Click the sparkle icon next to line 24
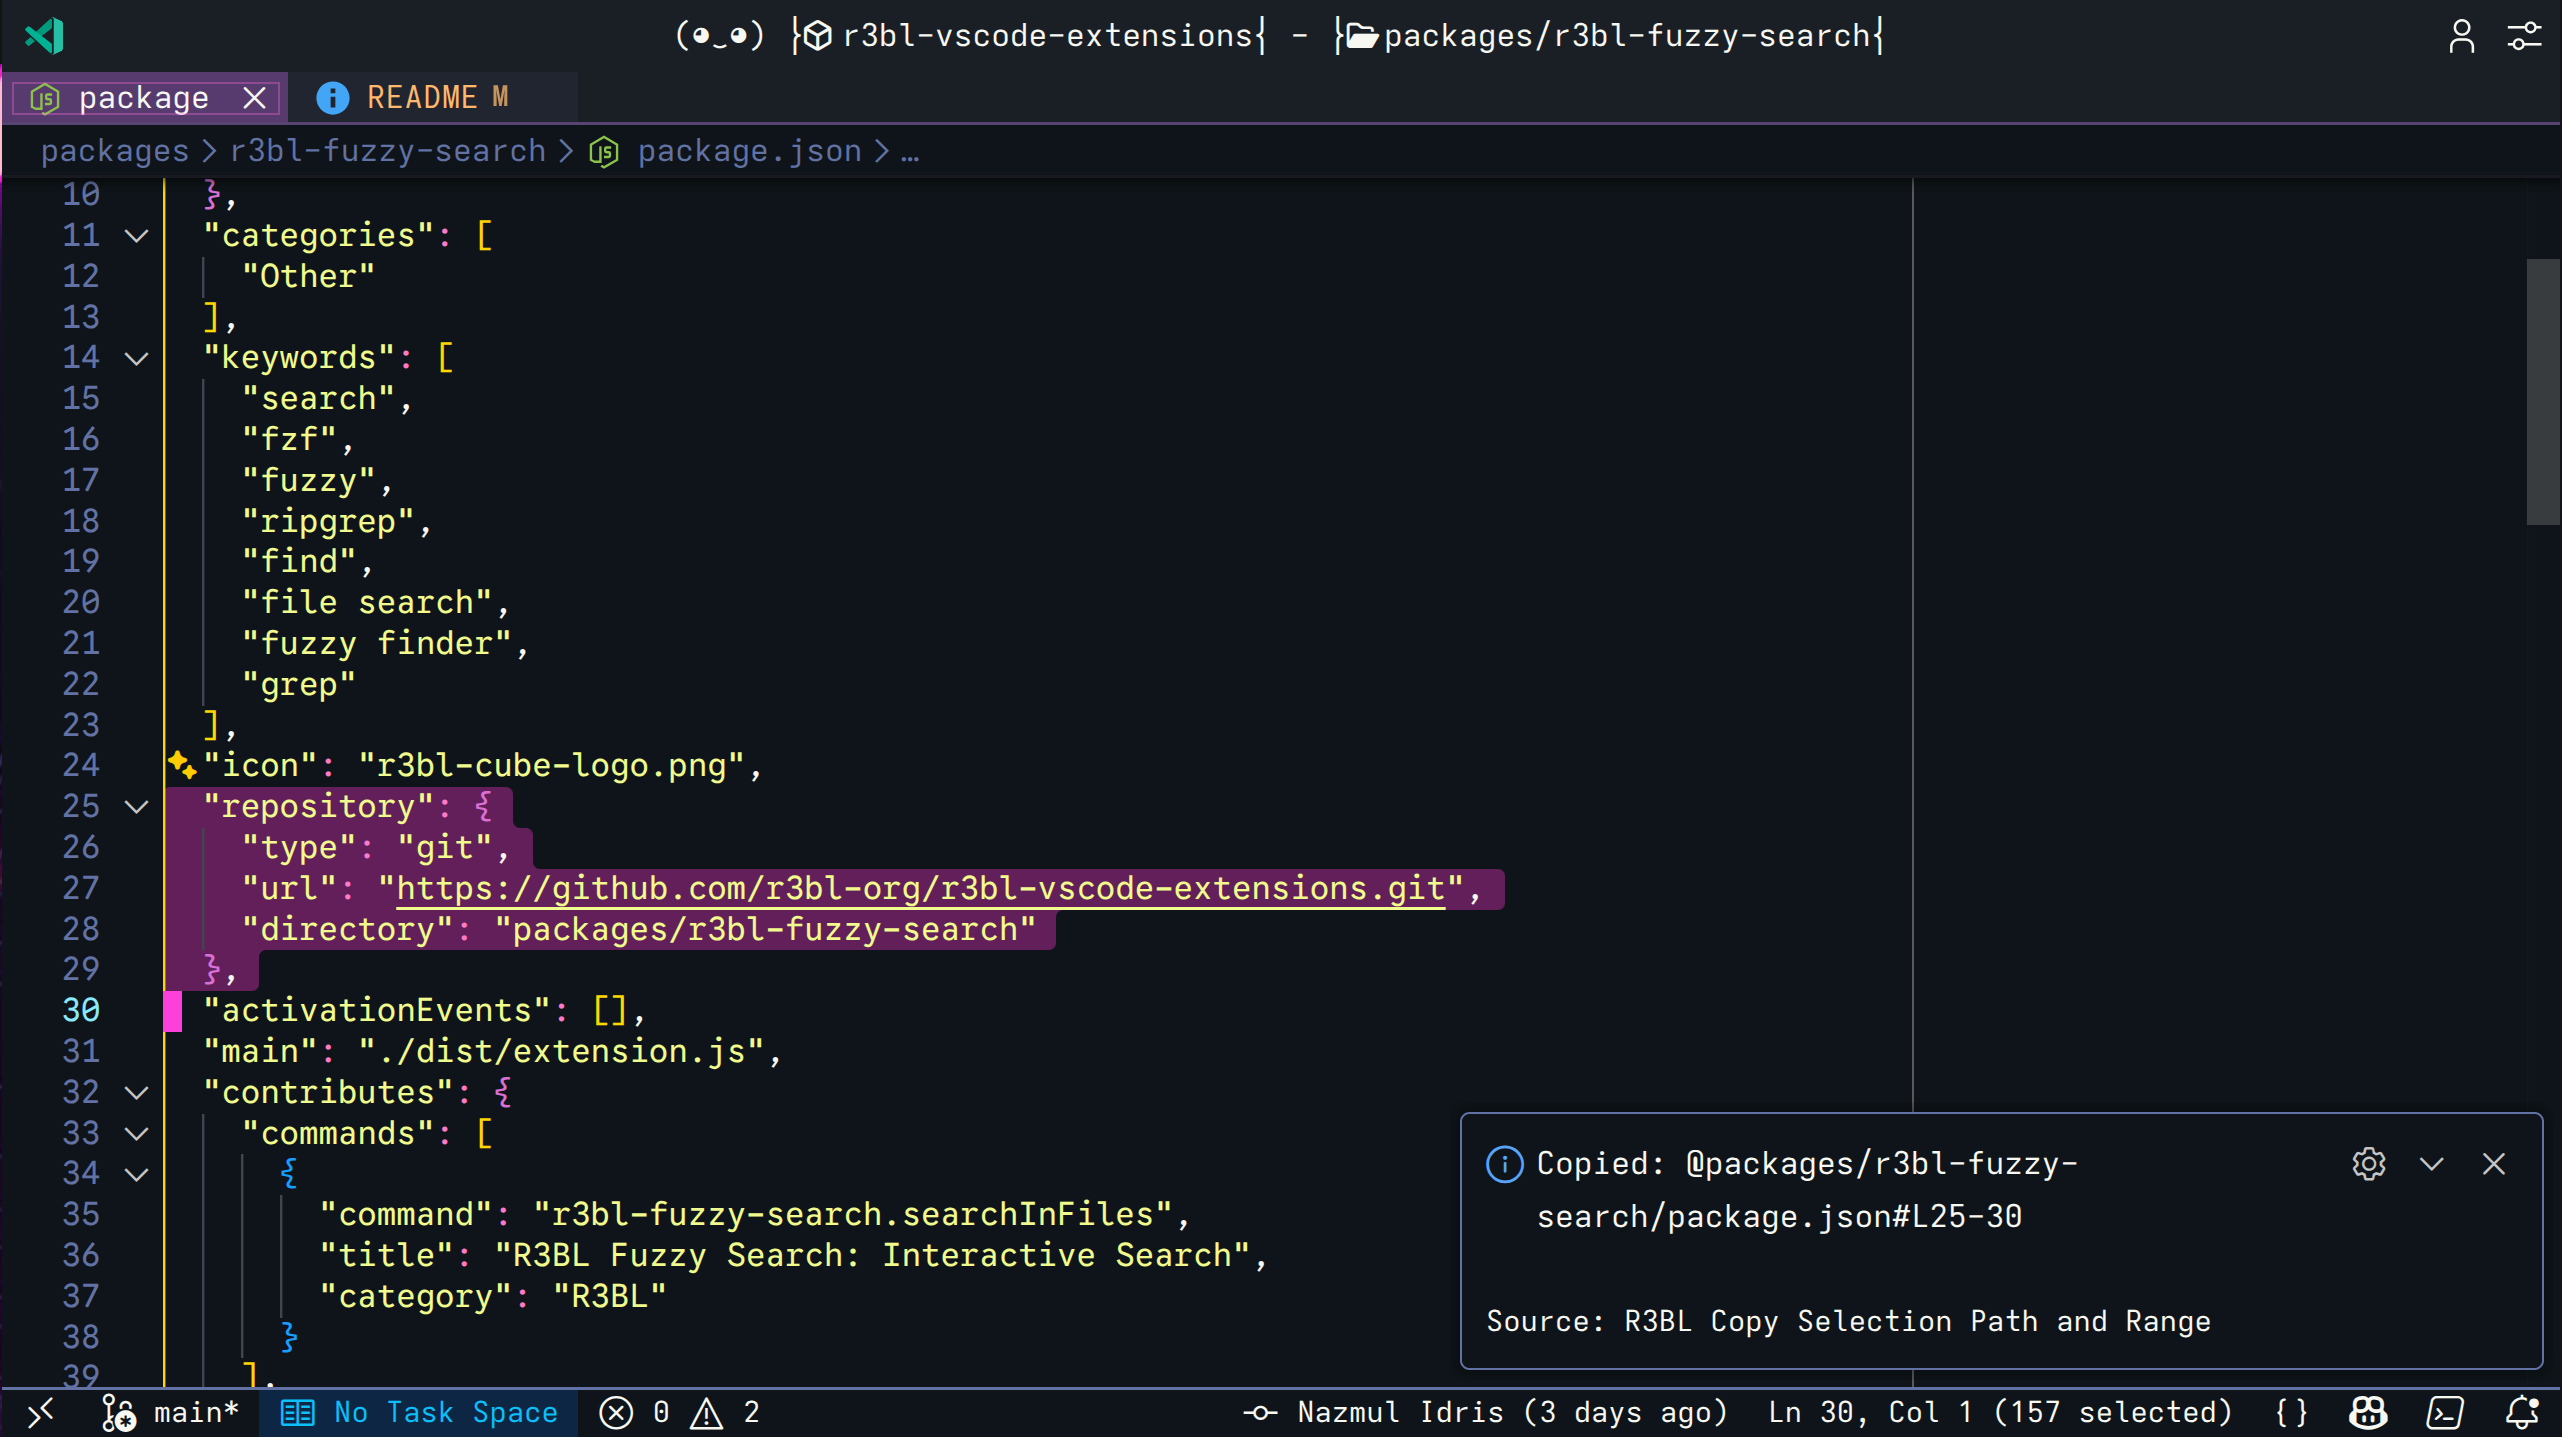Screen dimensions: 2562x1437 pos(181,764)
